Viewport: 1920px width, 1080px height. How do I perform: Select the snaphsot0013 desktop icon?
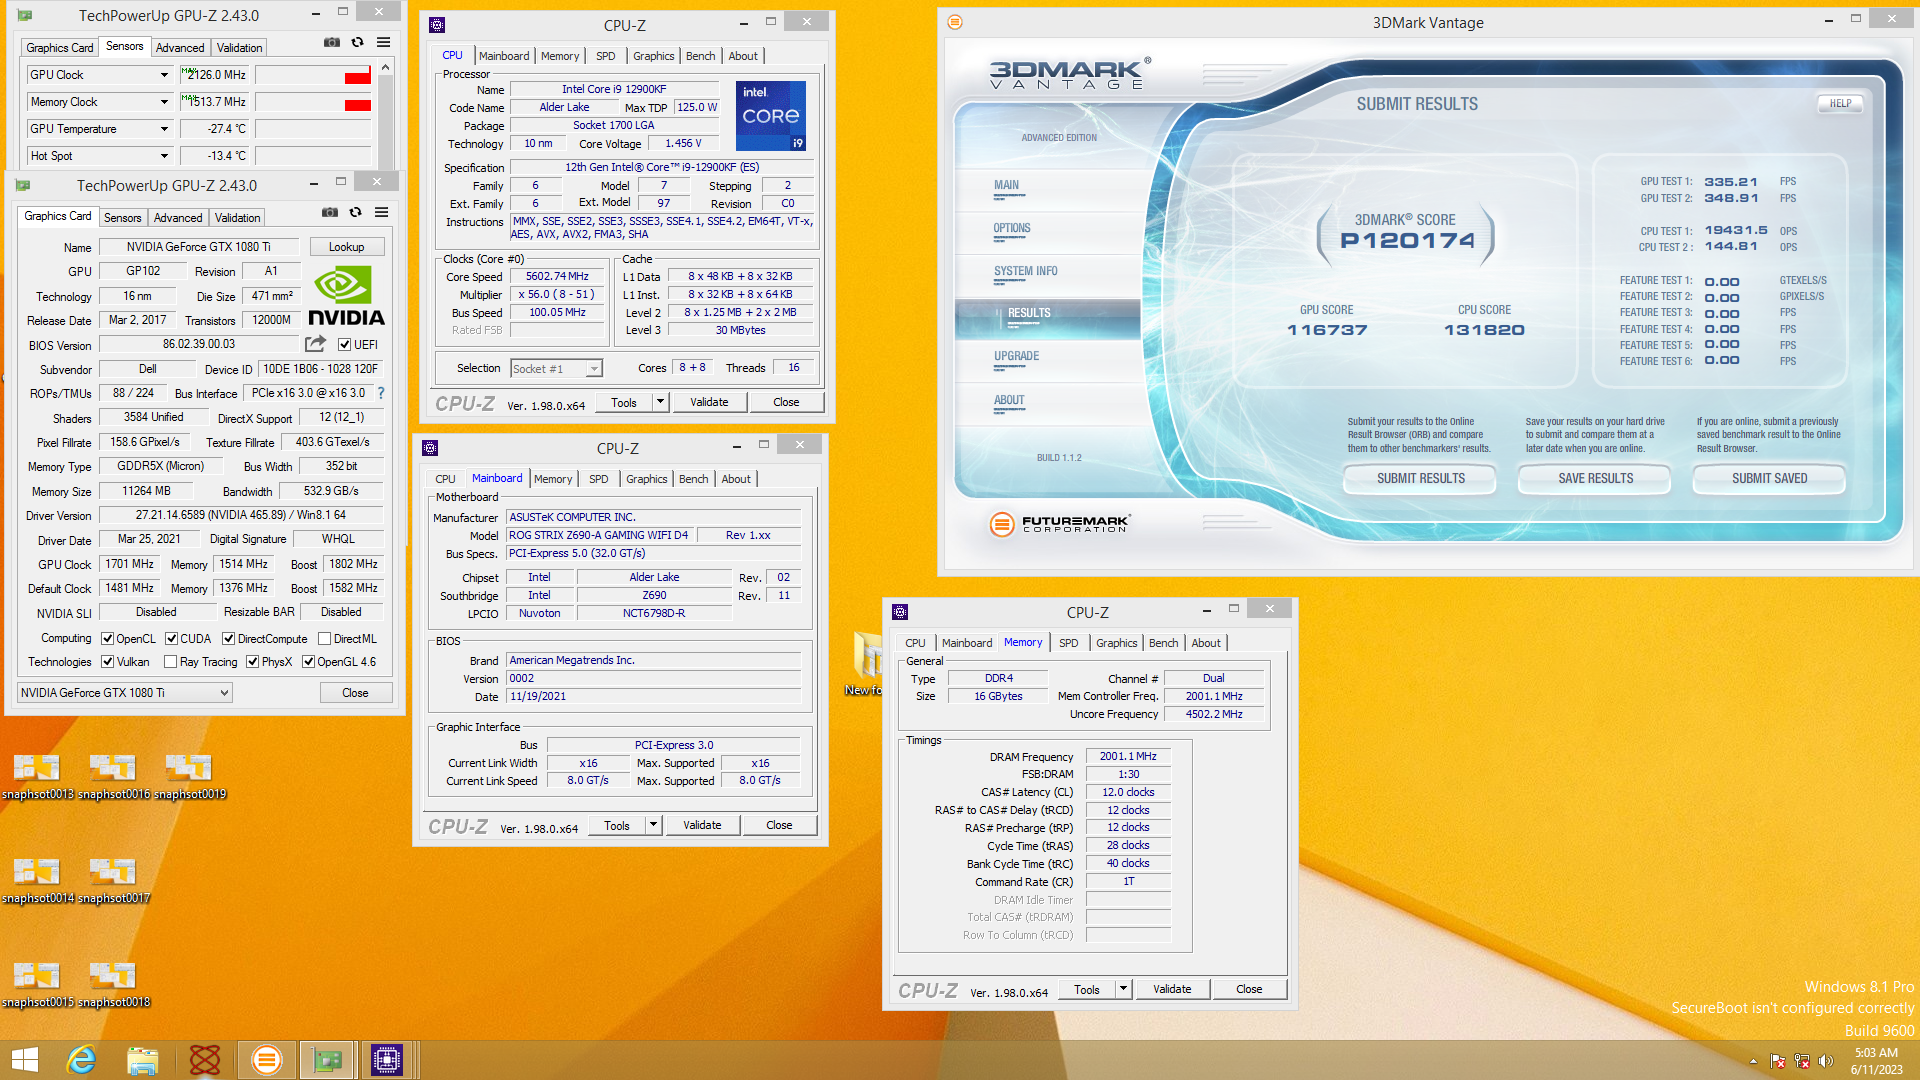click(37, 777)
